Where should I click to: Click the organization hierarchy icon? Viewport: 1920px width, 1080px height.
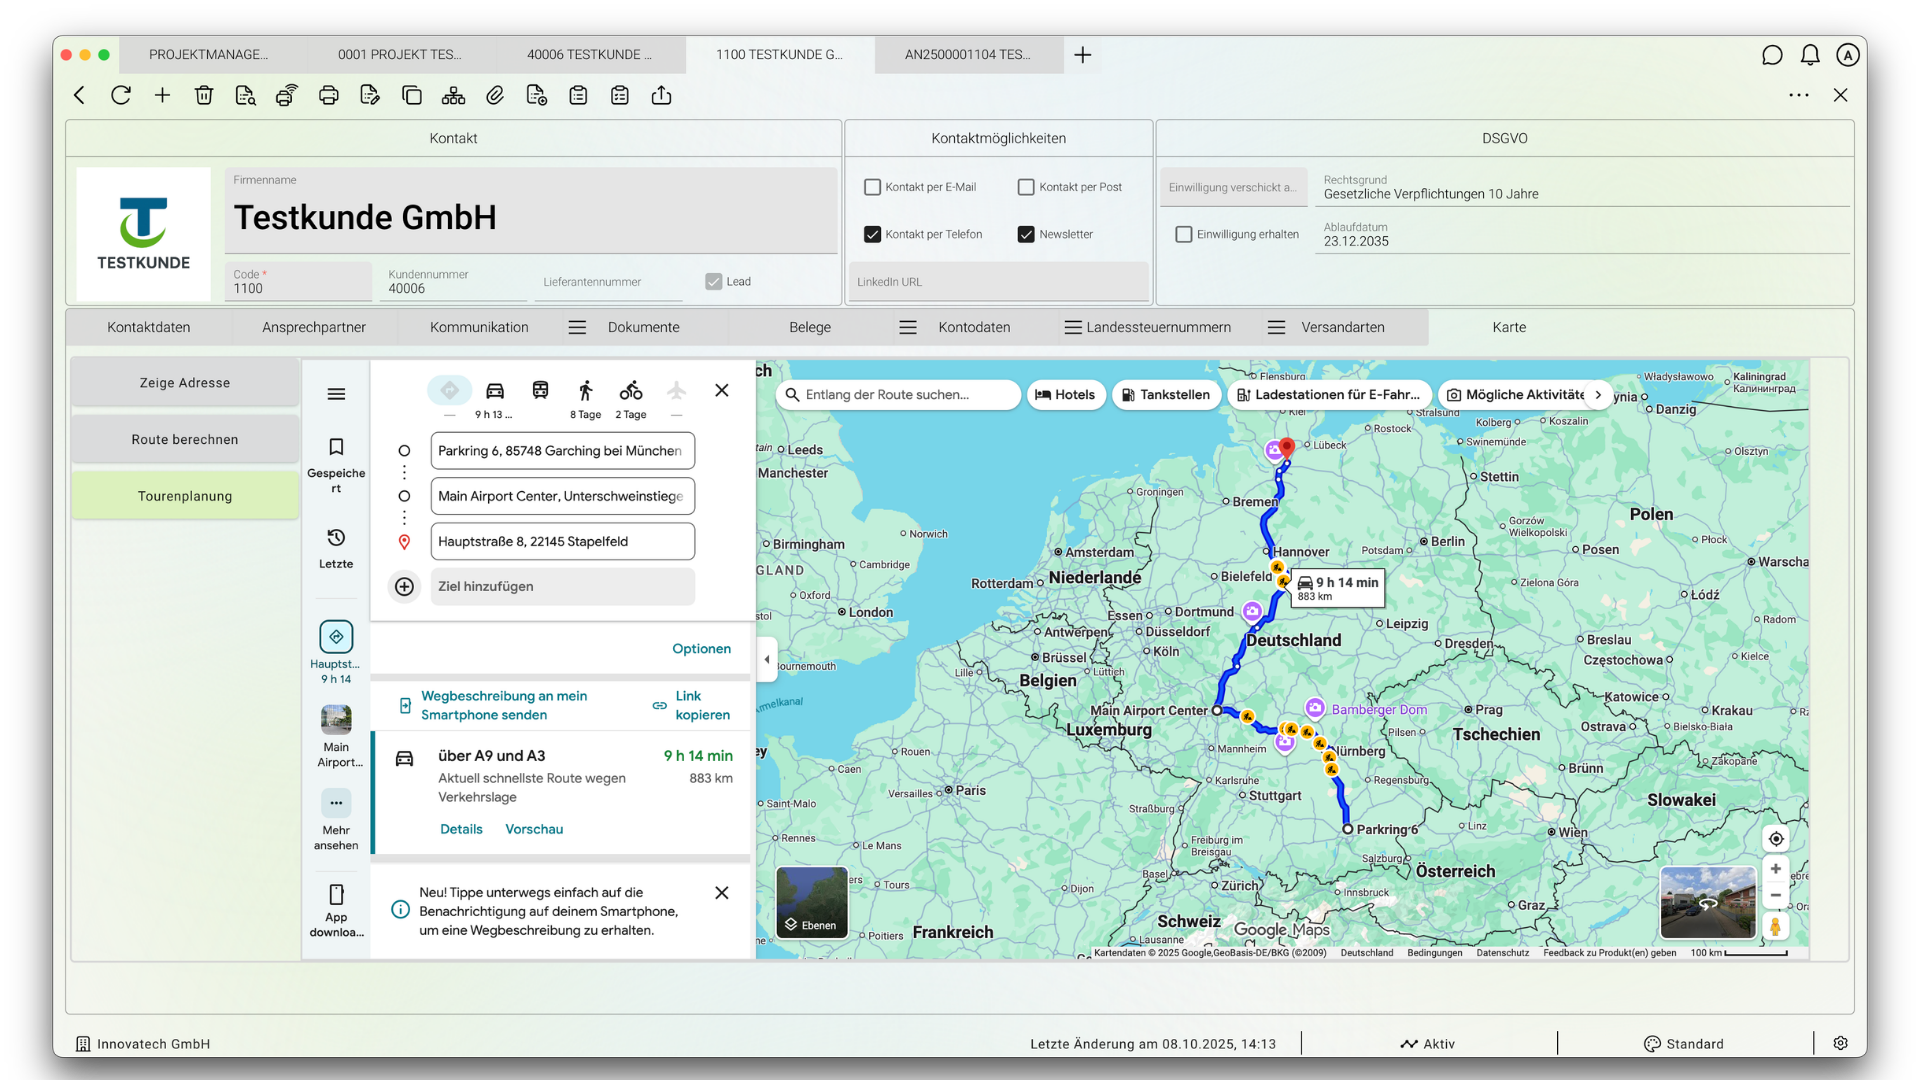[x=453, y=95]
